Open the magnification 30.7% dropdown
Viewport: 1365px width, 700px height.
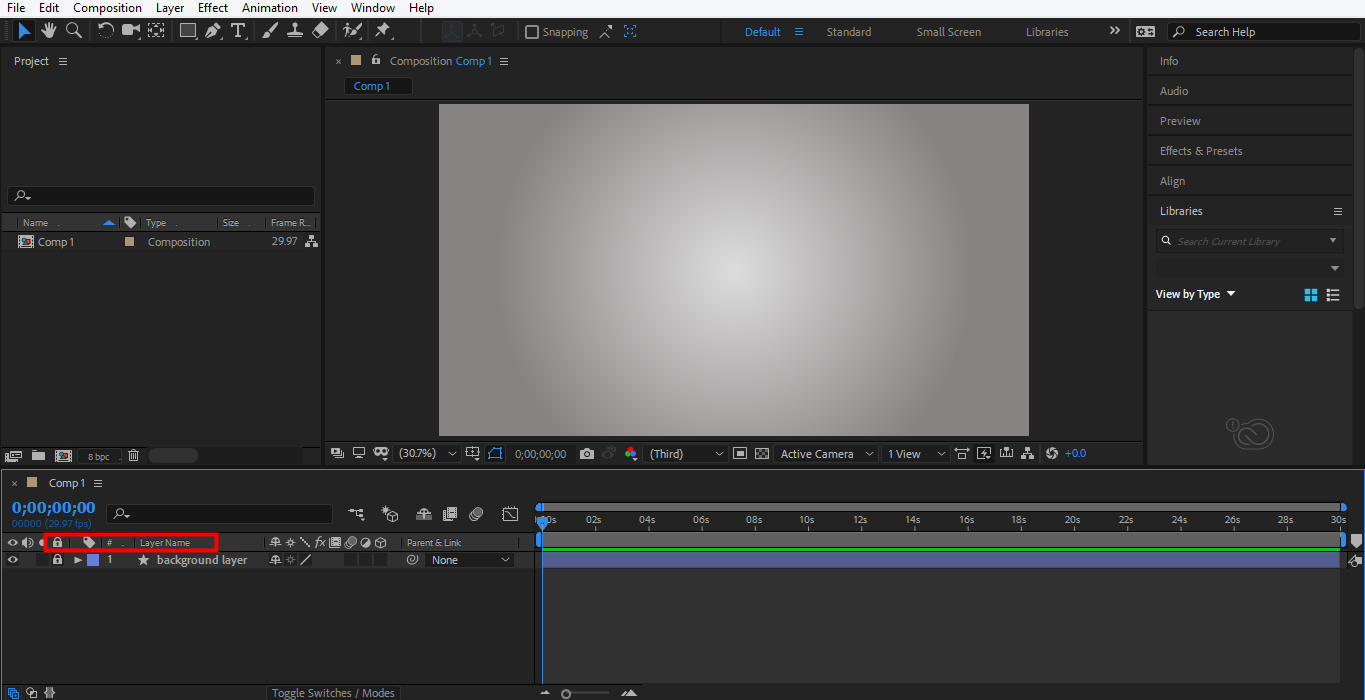(428, 454)
